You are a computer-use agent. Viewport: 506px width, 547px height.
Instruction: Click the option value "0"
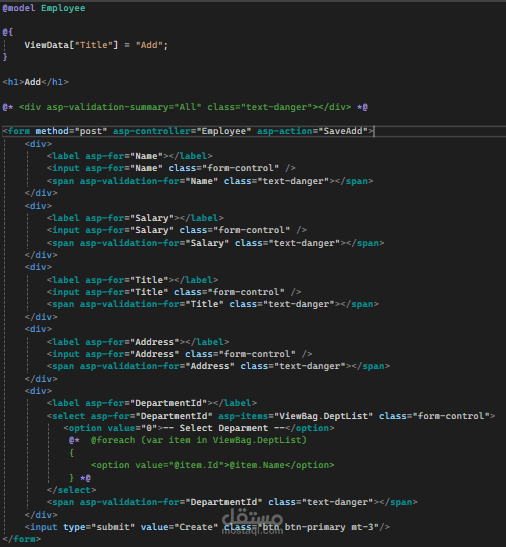[149, 428]
